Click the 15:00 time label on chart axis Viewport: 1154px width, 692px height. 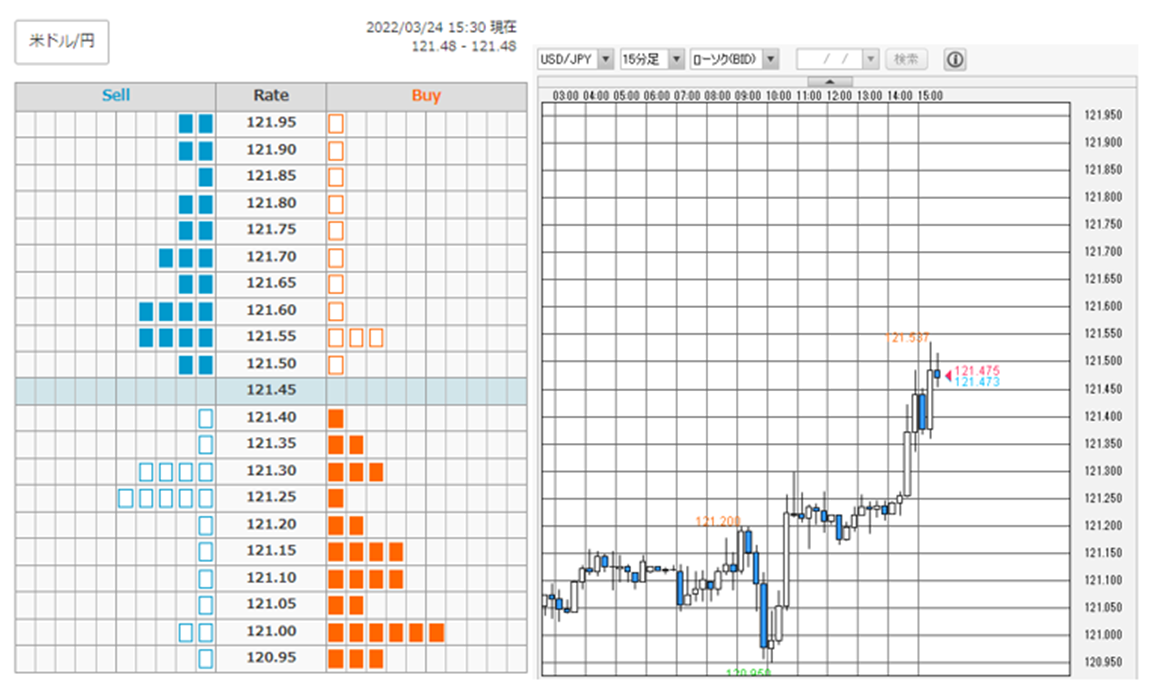pos(930,96)
